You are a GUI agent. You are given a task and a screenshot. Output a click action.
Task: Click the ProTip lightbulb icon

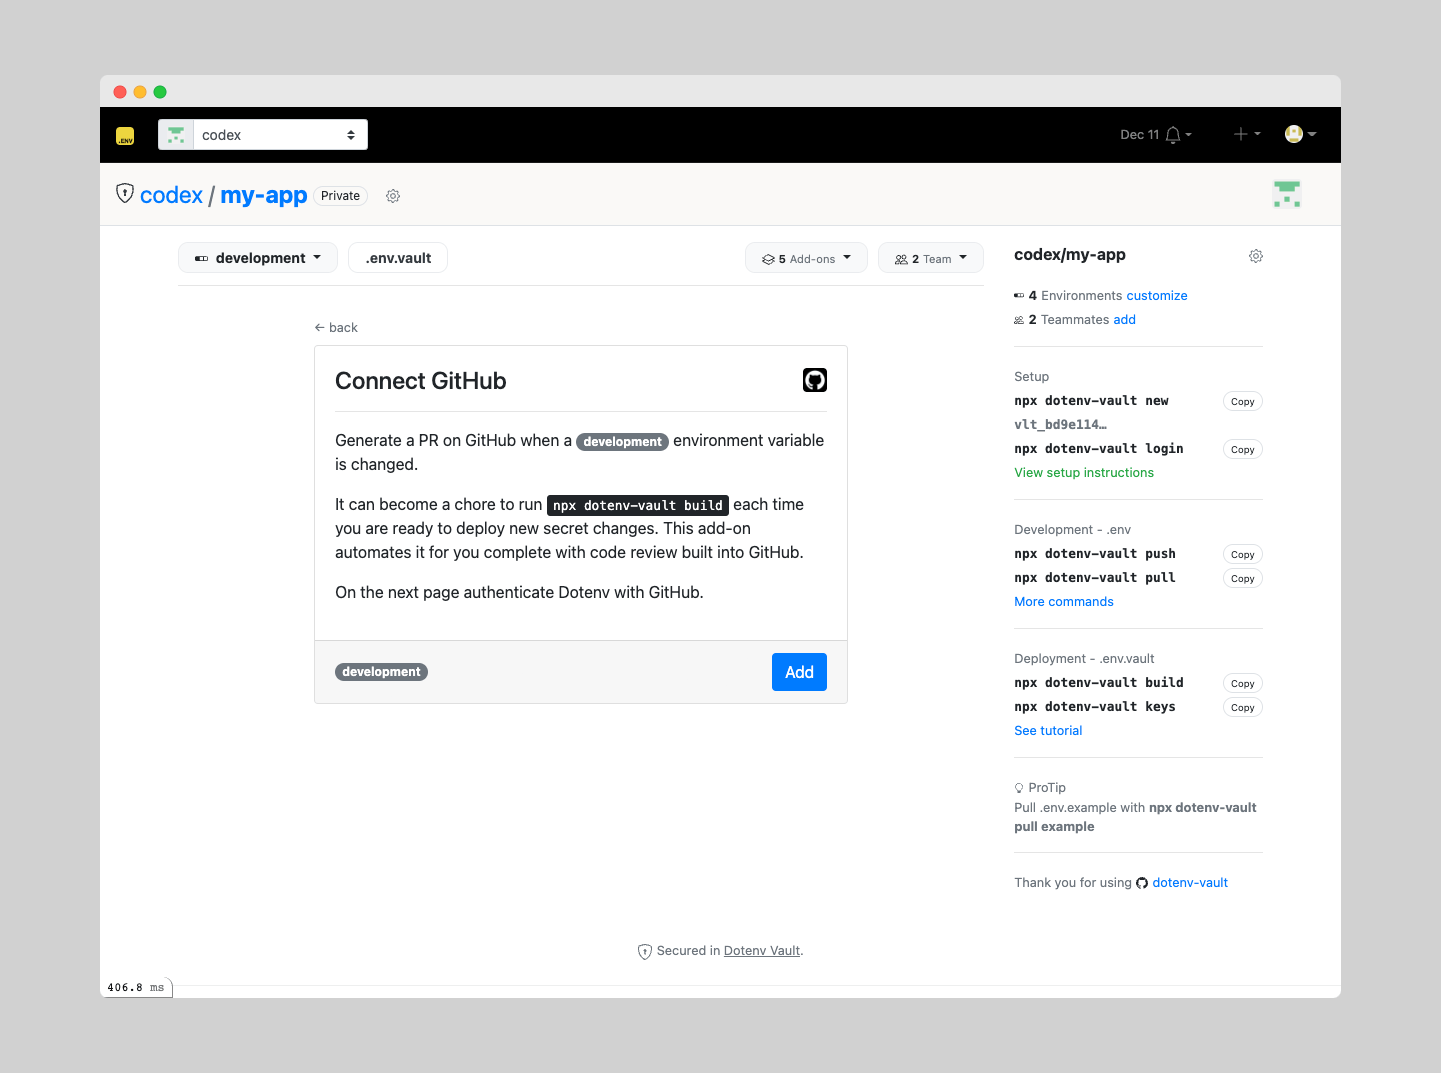point(1019,788)
